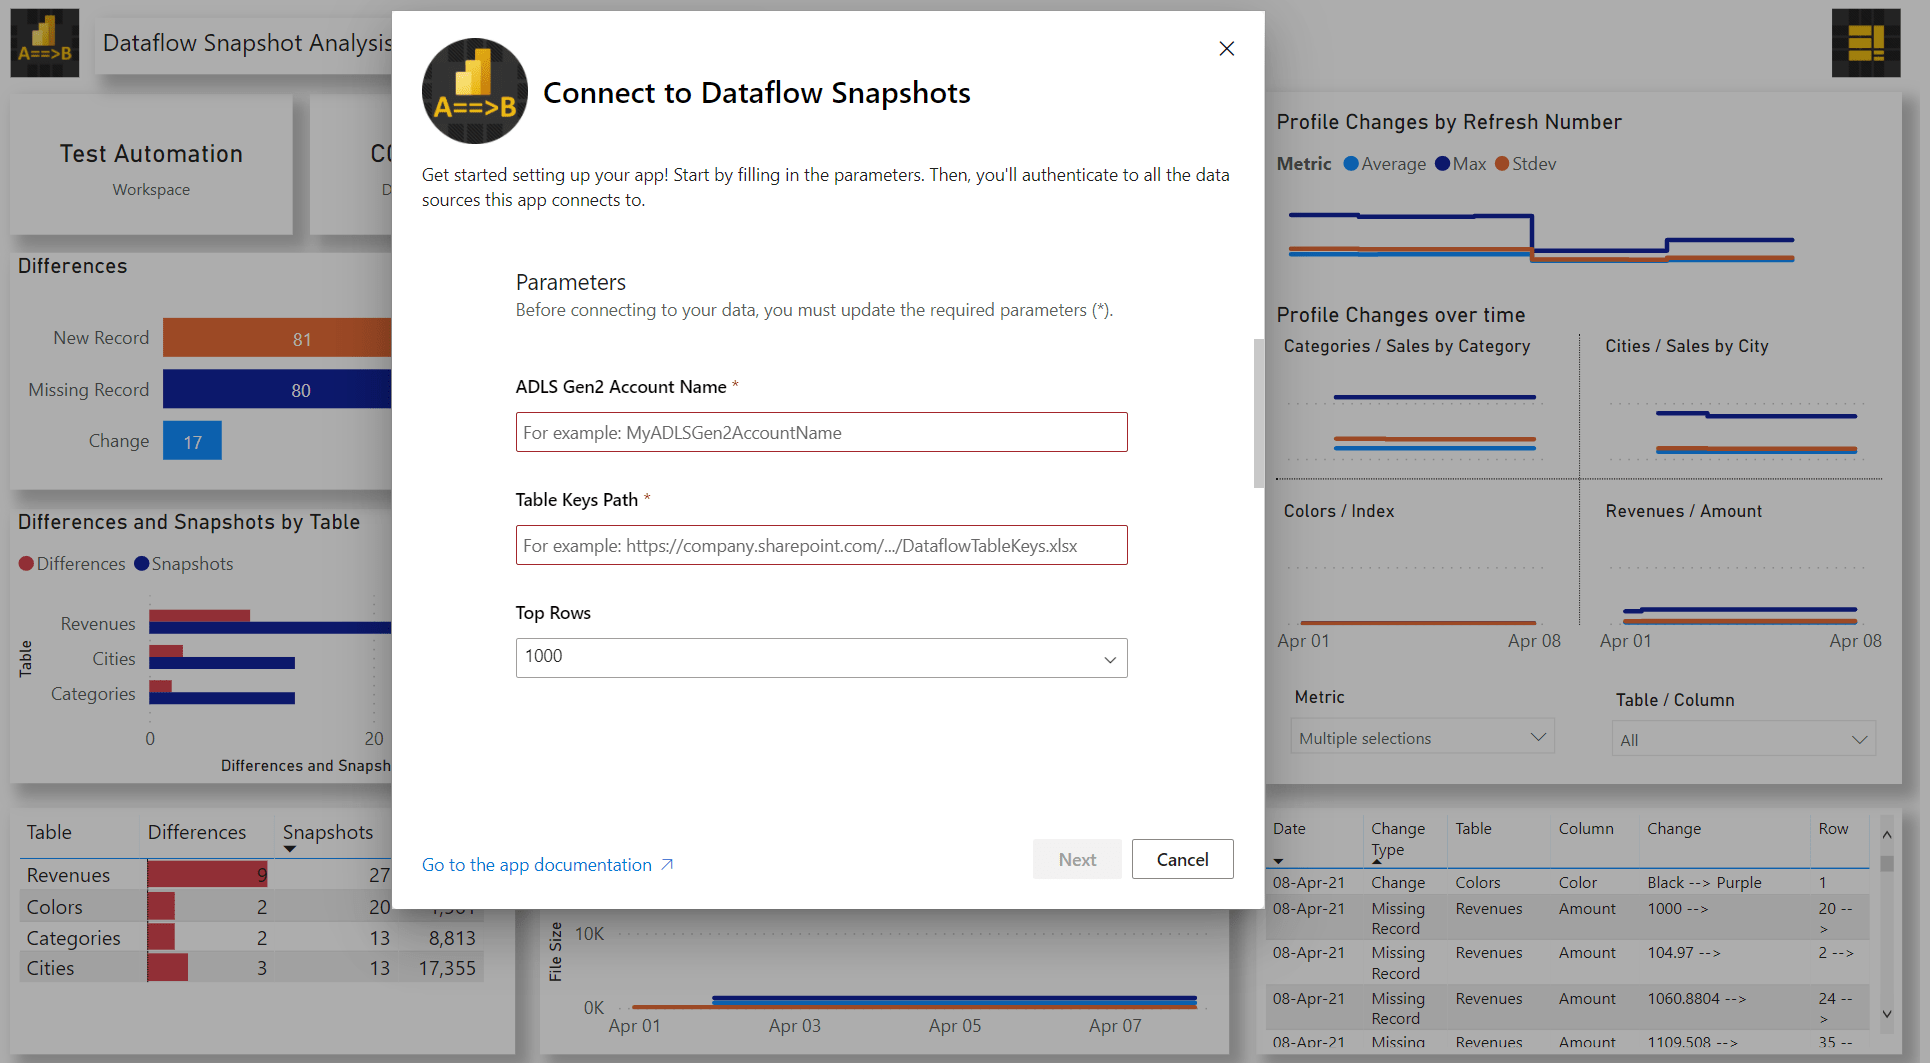Viewport: 1930px width, 1063px height.
Task: Click the Dataflow Snapshot Analysis title
Action: click(247, 43)
